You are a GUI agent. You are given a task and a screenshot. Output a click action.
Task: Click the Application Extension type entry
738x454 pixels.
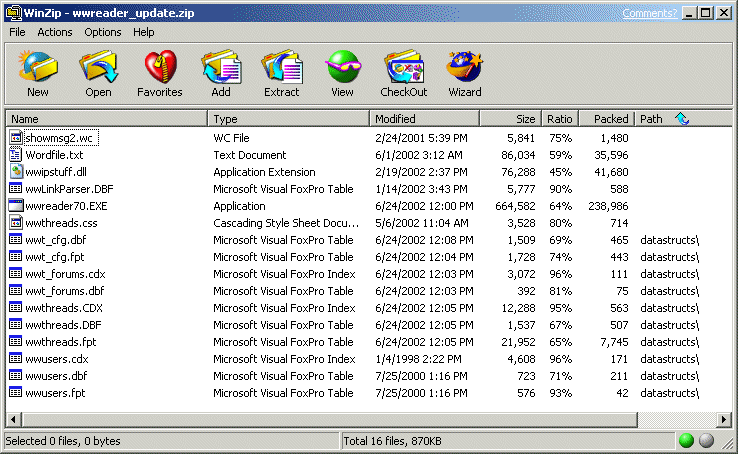[x=264, y=172]
